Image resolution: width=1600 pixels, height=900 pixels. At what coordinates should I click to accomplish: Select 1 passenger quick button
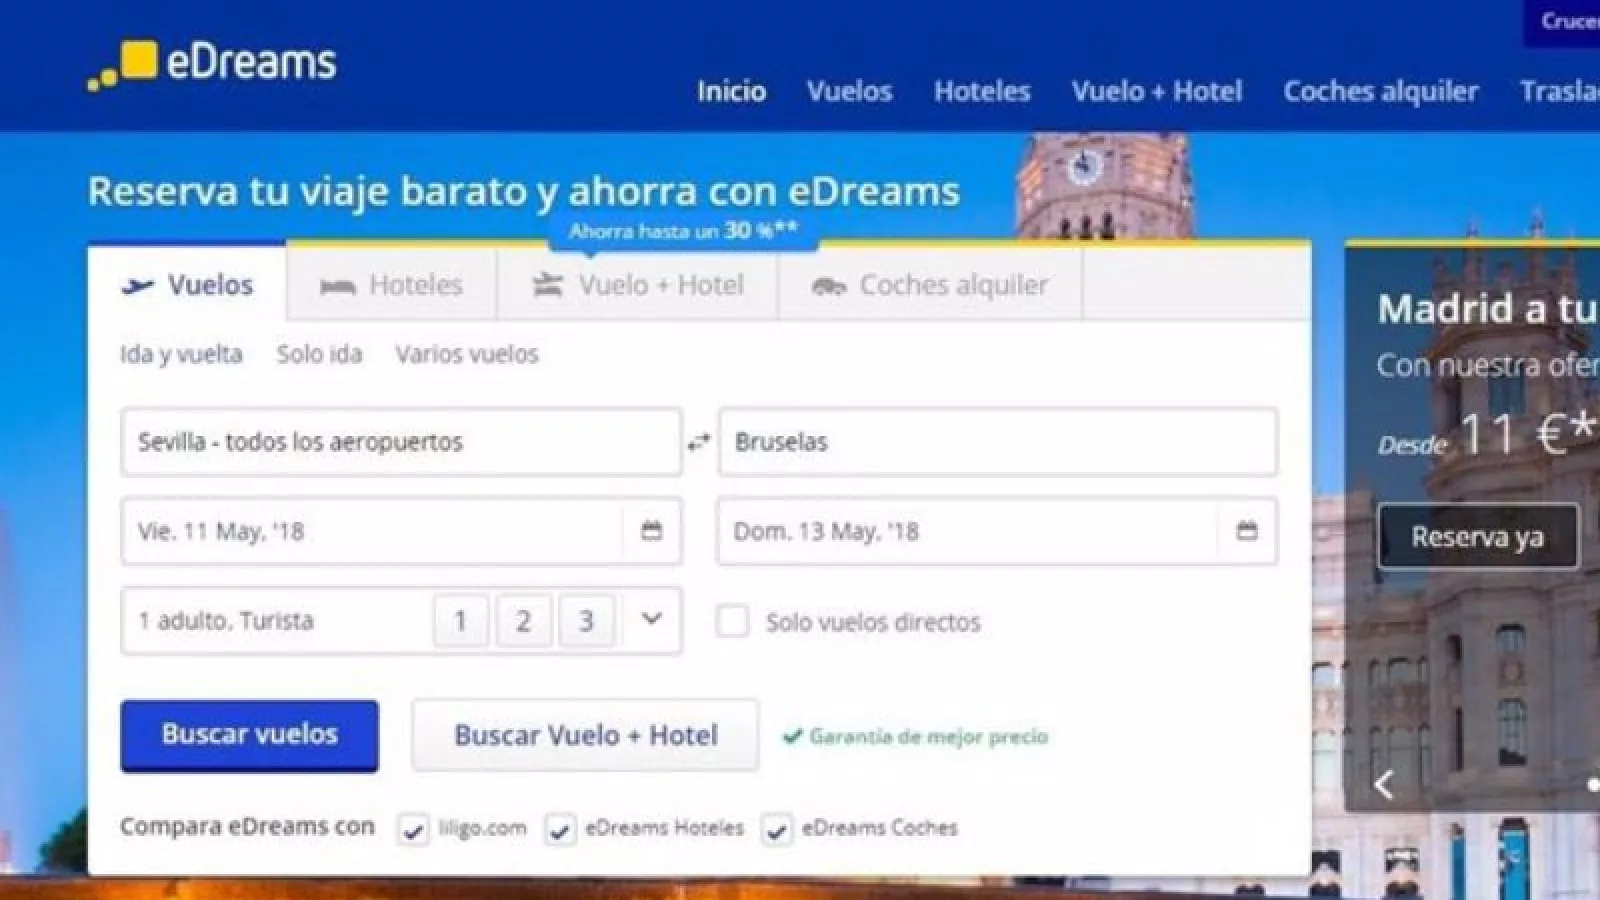click(x=460, y=621)
